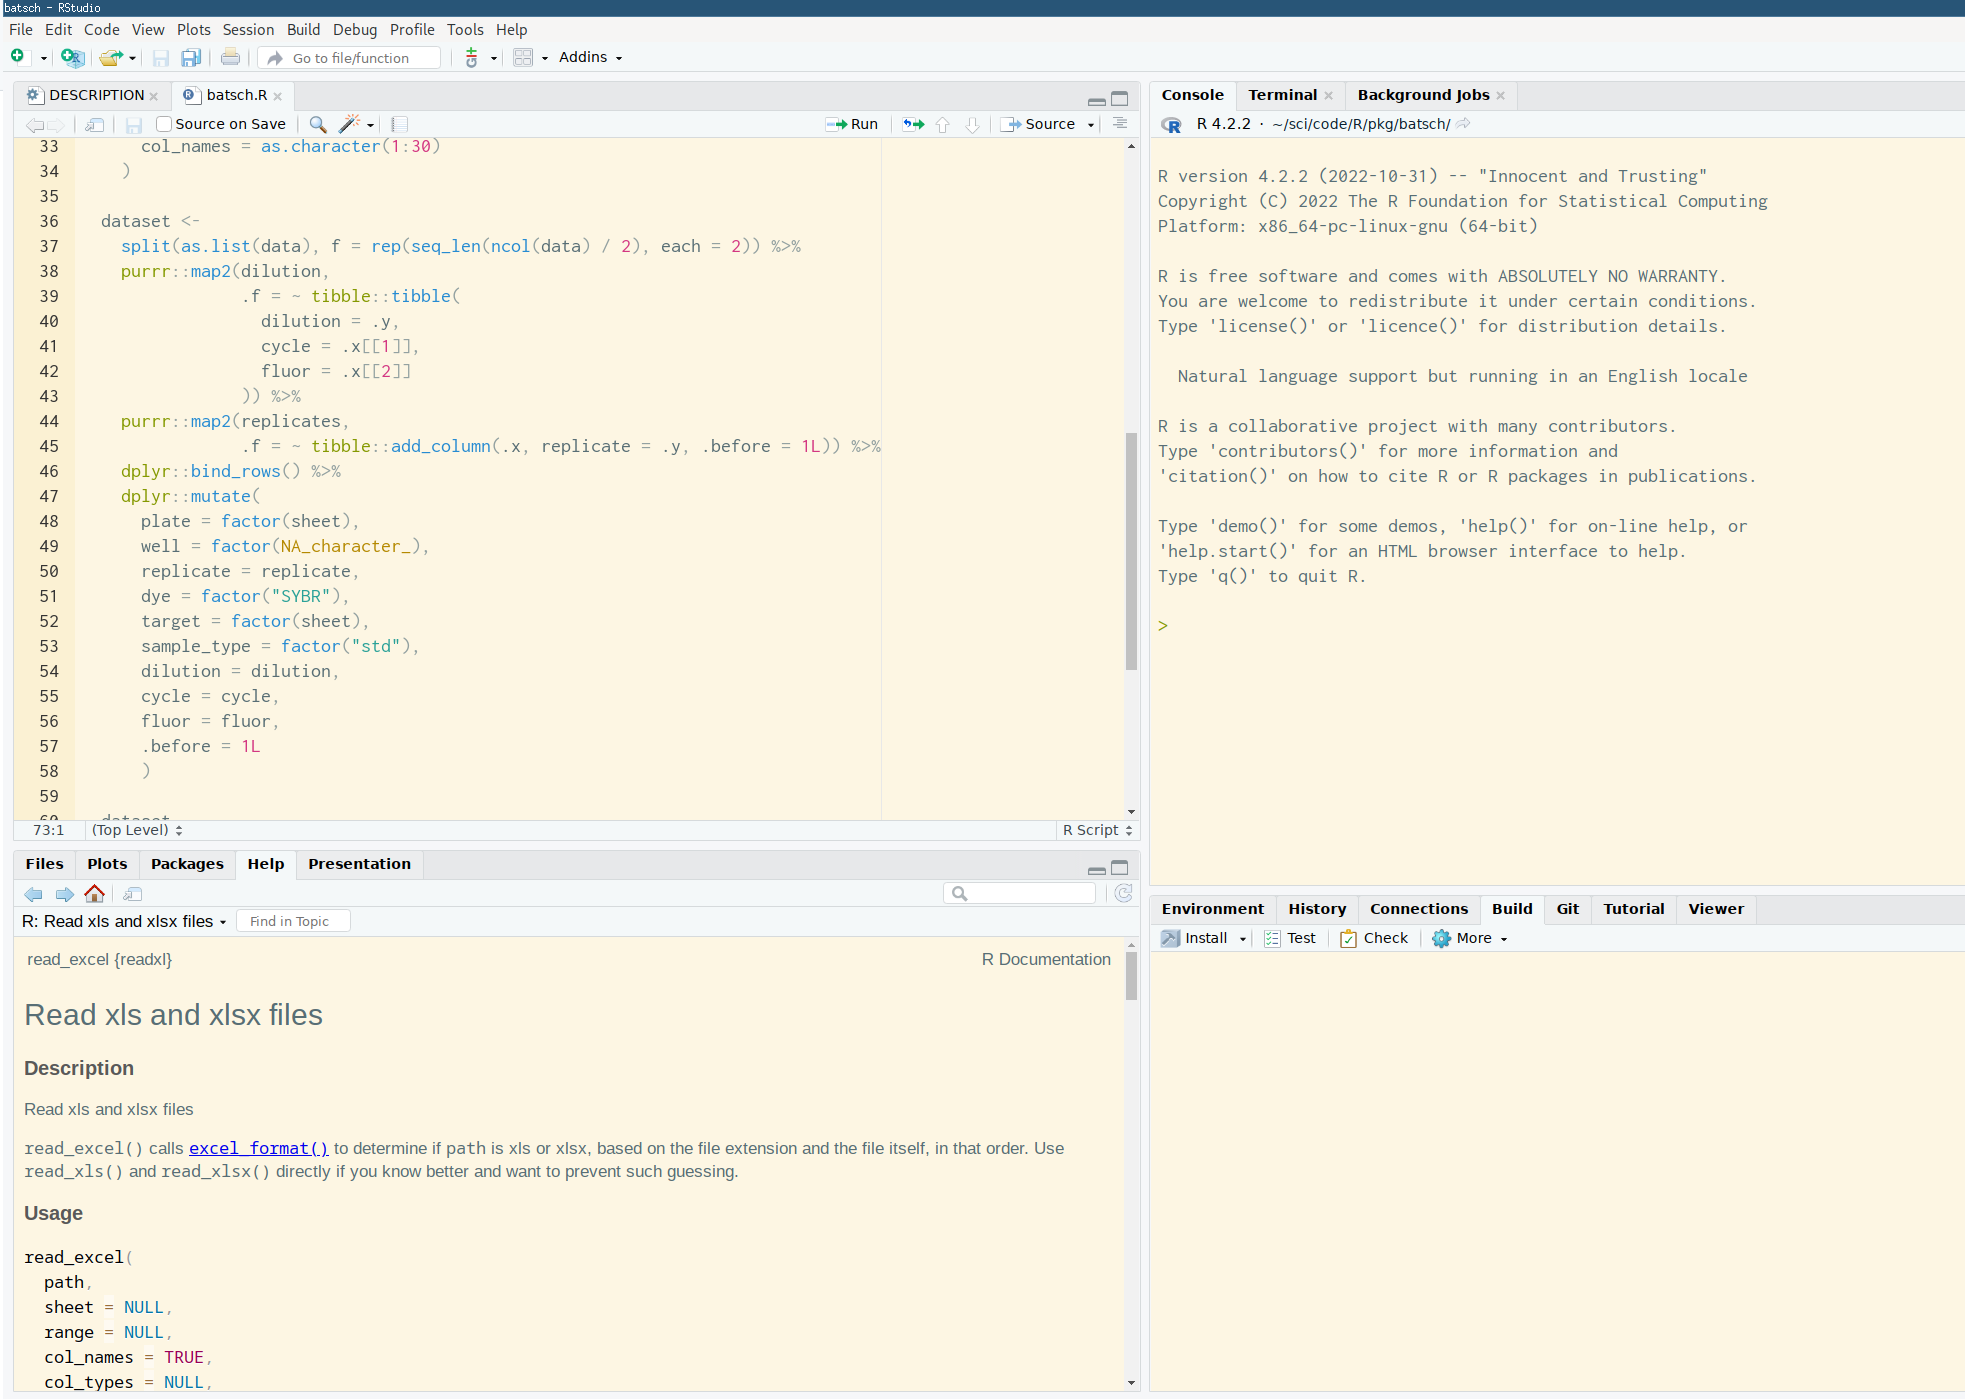Click the Run button in the editor
The image size is (1965, 1399).
tap(852, 124)
